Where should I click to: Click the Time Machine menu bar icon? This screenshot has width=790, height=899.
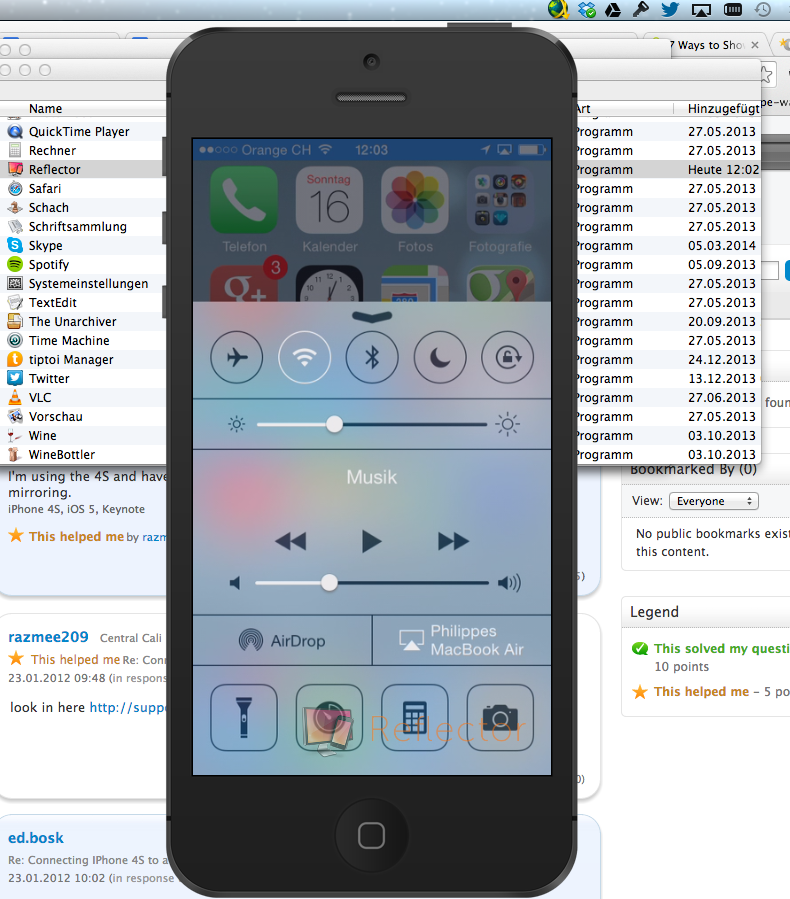click(x=763, y=10)
